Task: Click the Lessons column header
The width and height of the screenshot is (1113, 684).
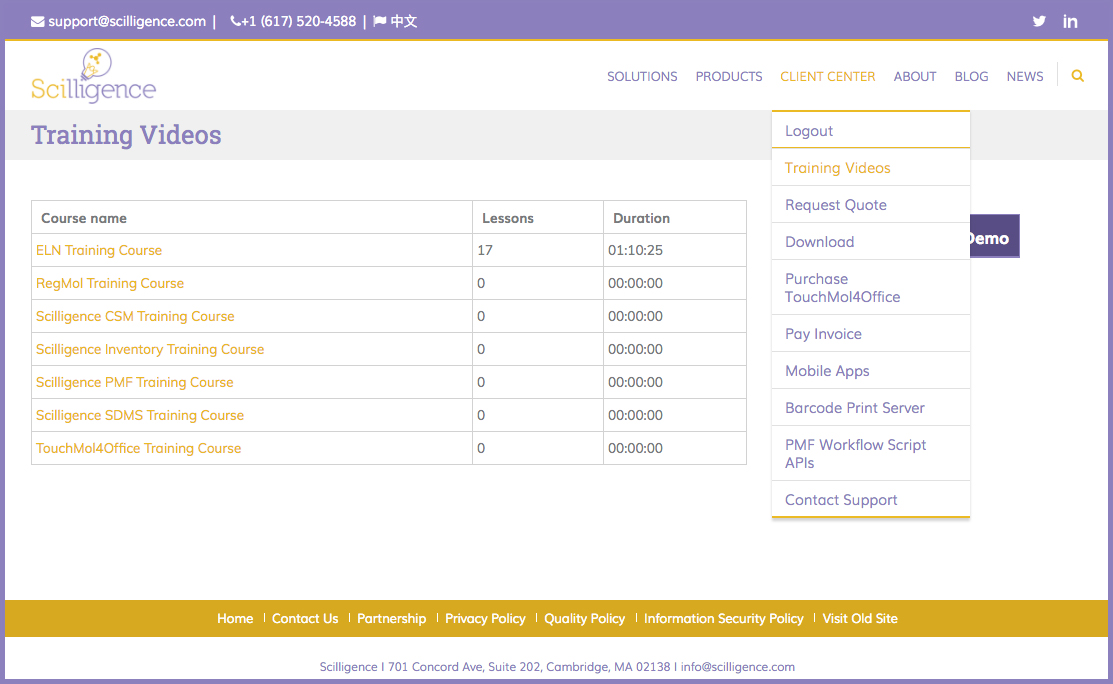Action: click(538, 218)
